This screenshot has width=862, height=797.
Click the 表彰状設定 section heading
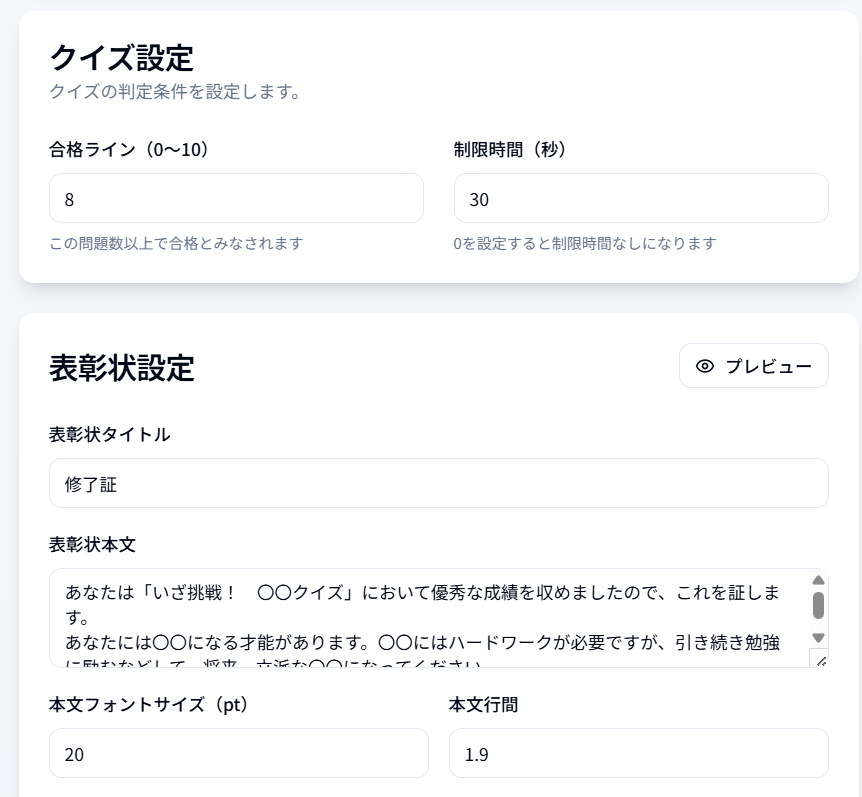pos(121,368)
